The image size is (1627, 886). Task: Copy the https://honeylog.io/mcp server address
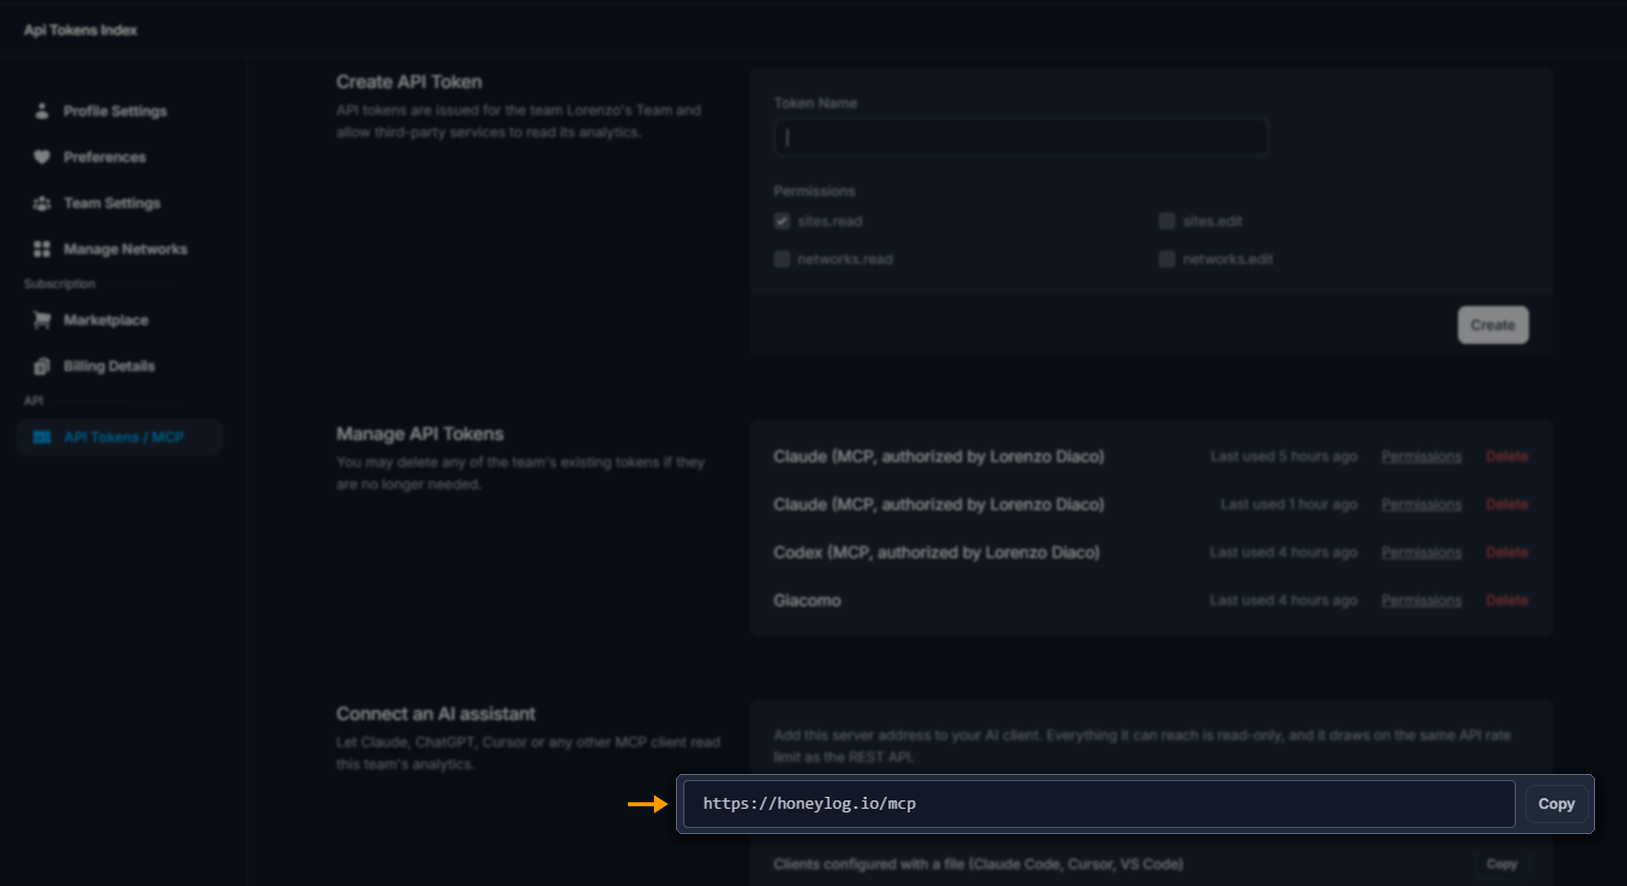[x=1556, y=804]
